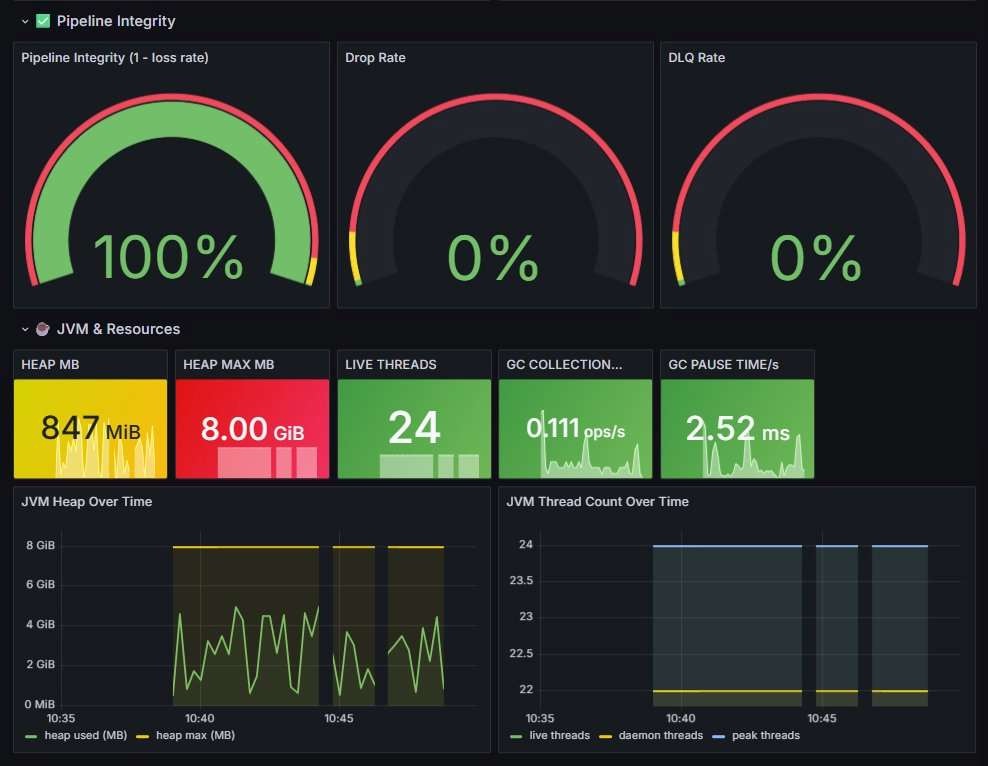The image size is (988, 766).
Task: Click the 8.00 GiB heap max value
Action: (252, 428)
